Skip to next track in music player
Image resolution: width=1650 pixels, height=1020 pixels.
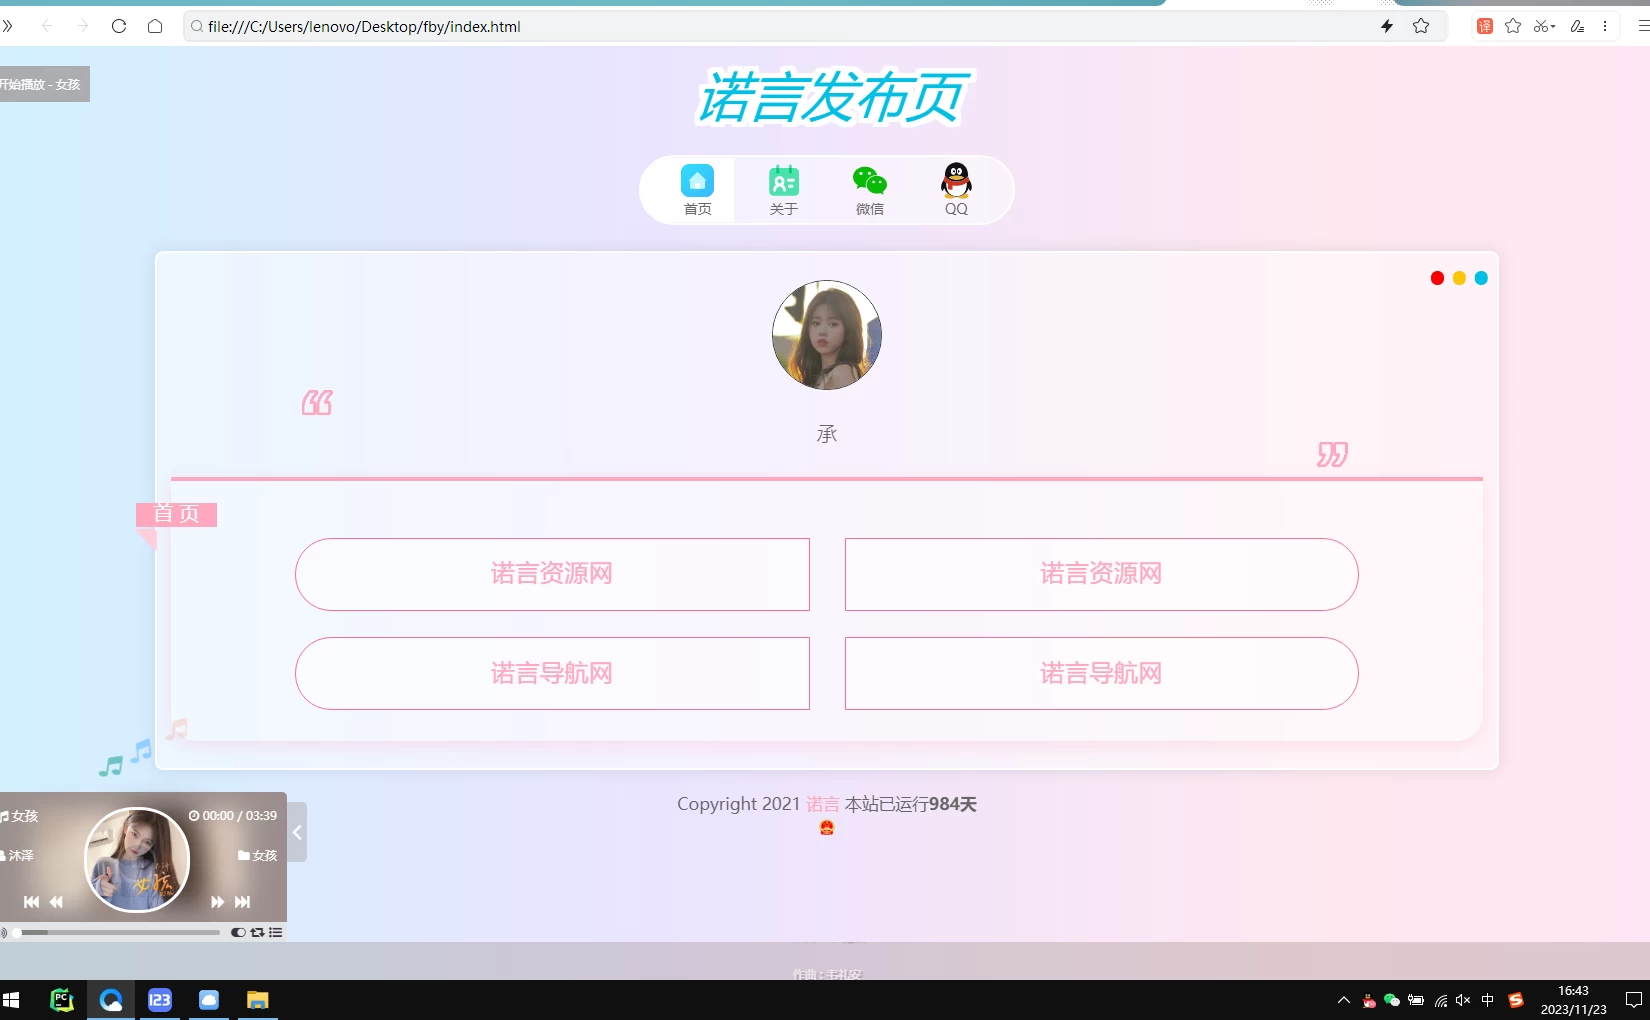[x=242, y=902]
